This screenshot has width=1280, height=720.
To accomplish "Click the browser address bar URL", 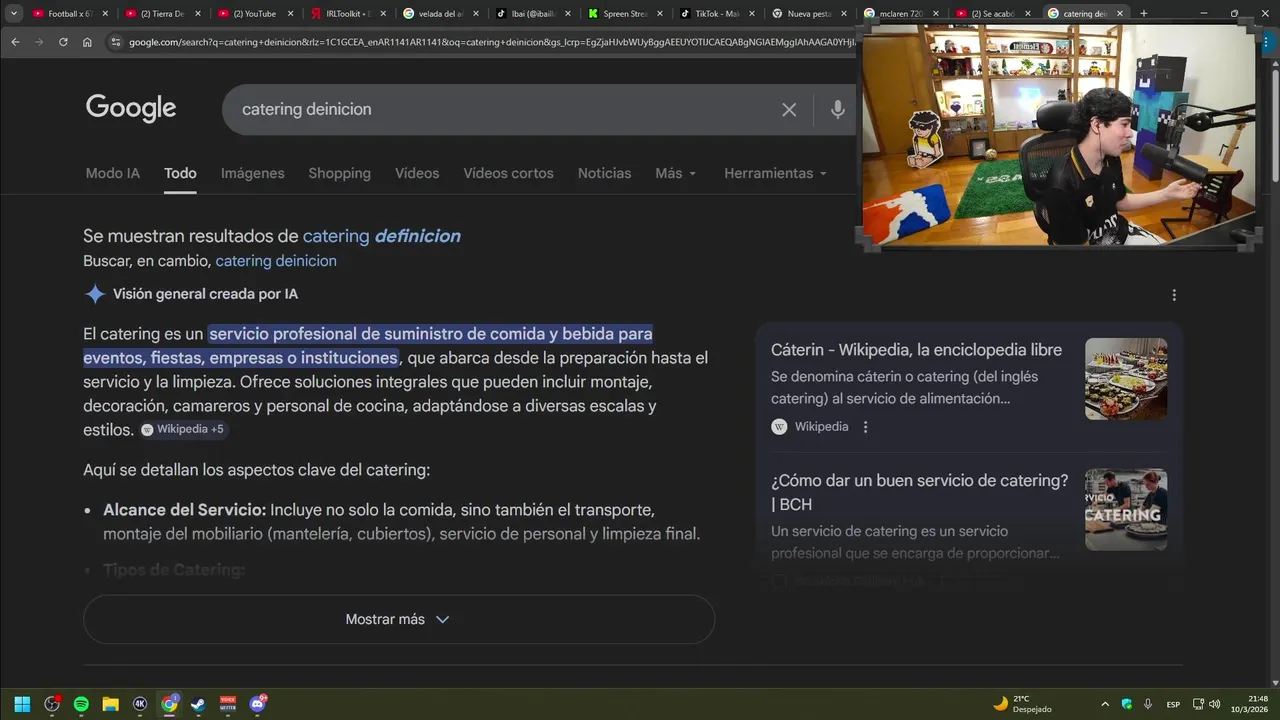I will tap(490, 42).
